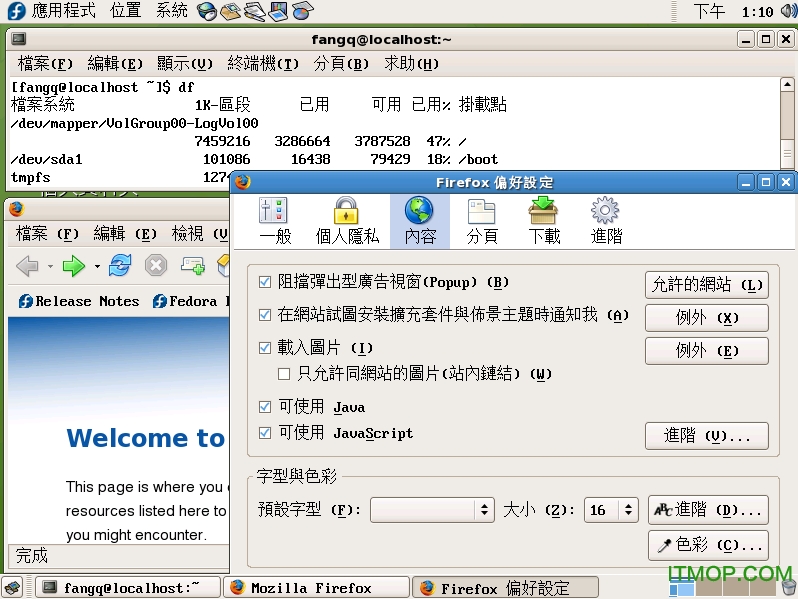Click the Fedora logo on top panel
This screenshot has height=599, width=798.
tap(16, 11)
